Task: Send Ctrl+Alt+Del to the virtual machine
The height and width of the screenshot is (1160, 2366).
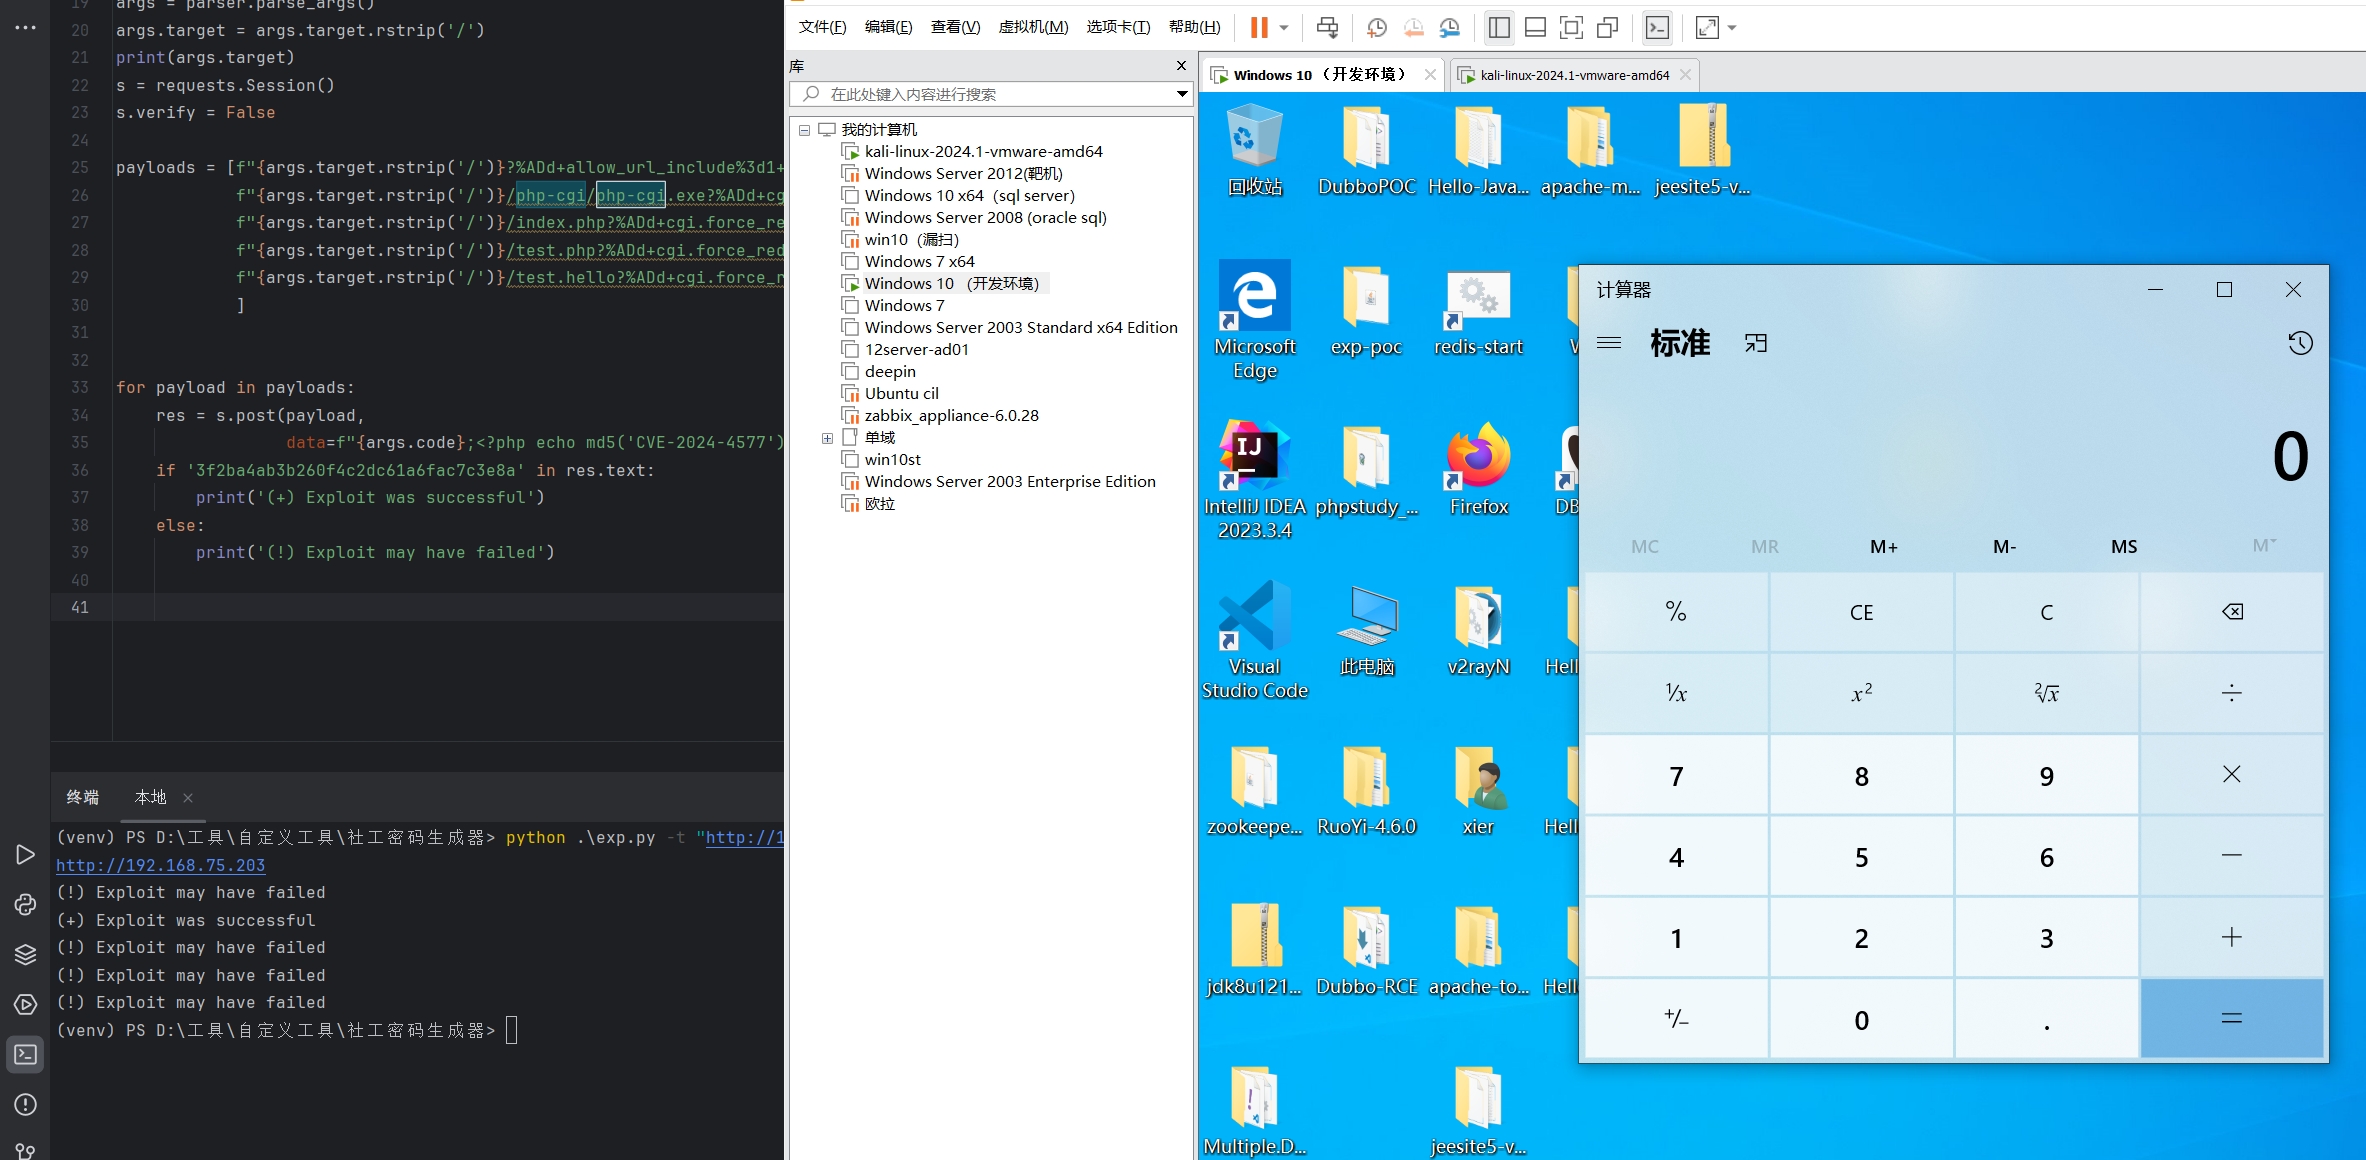Action: [x=1327, y=28]
